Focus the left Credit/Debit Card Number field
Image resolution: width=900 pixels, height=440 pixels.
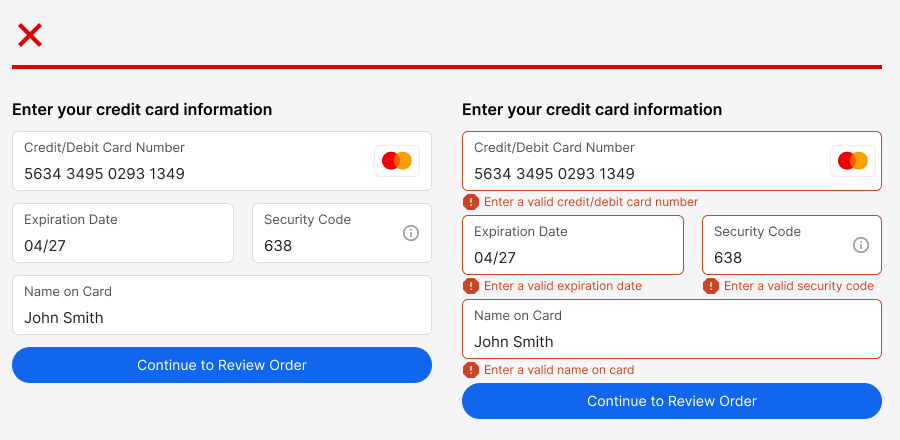point(190,162)
